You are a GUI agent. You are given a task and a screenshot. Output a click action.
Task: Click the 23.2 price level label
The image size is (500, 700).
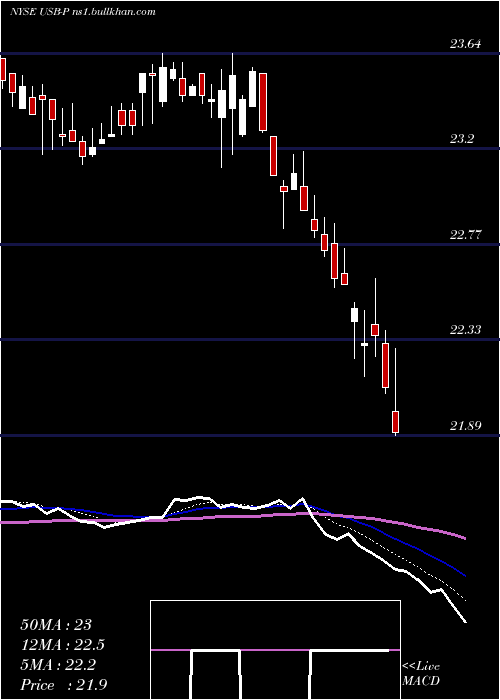[x=462, y=139]
